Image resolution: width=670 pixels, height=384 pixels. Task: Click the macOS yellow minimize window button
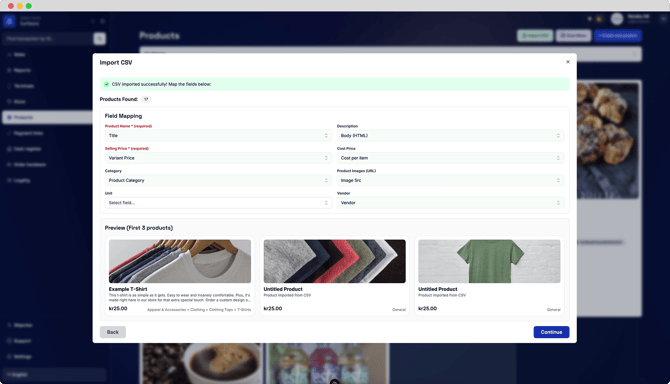[x=20, y=6]
